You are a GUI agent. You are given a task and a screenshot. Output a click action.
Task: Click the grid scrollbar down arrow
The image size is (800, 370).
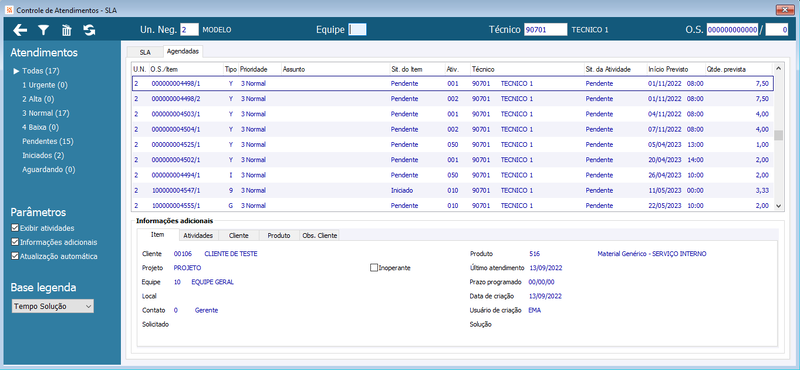778,205
